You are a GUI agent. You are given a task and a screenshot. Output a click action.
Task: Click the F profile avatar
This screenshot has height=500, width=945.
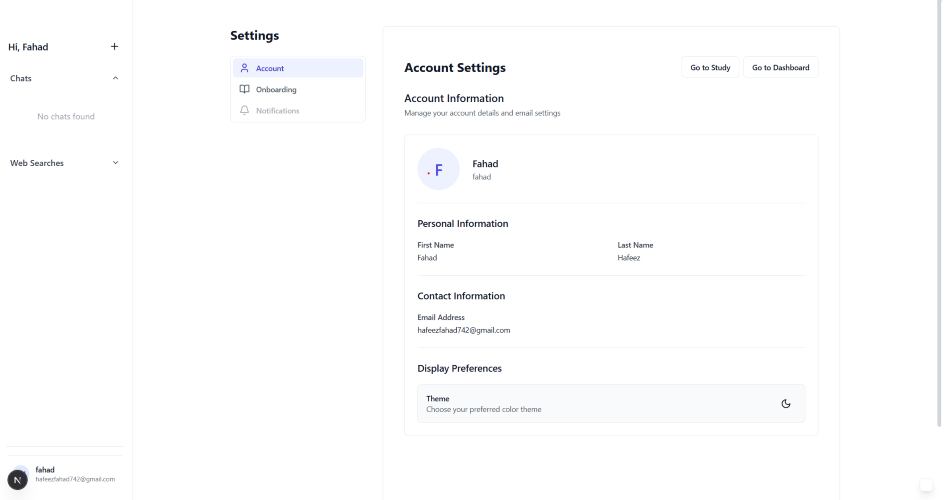point(438,169)
